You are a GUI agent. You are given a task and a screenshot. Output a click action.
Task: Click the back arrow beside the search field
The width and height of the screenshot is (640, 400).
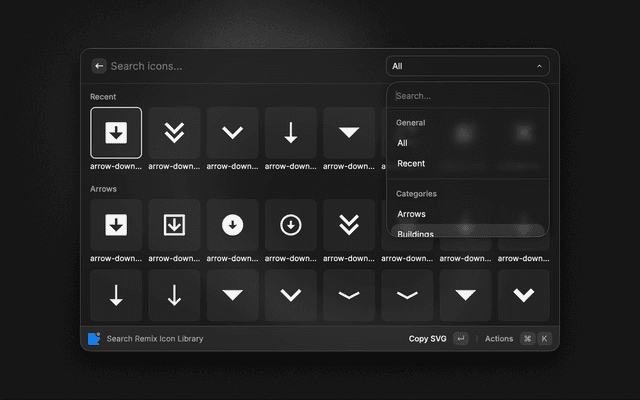click(x=99, y=66)
